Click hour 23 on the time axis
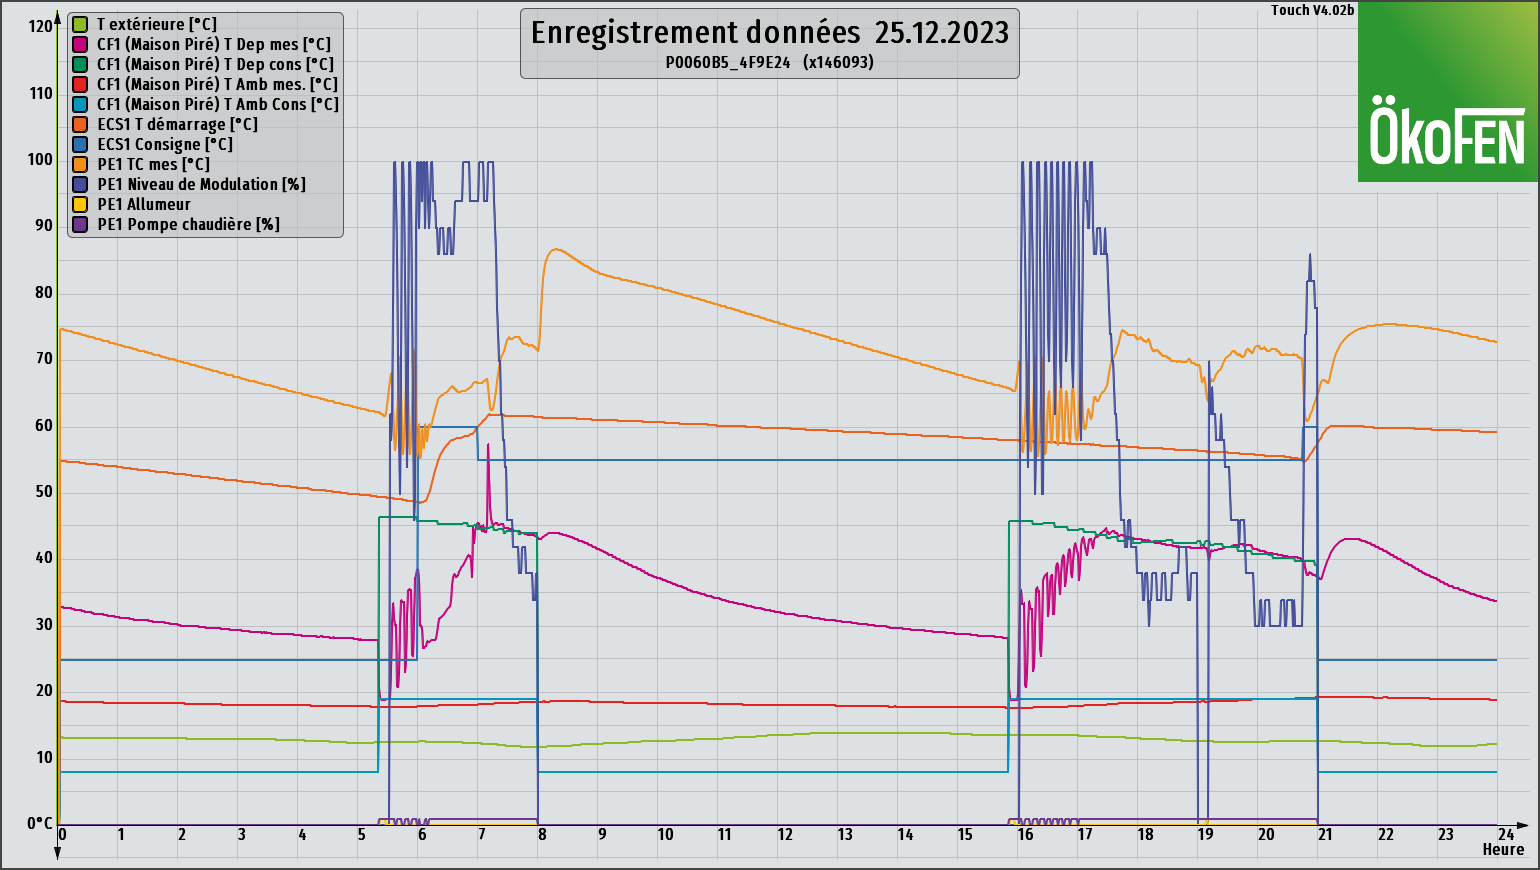 pos(1446,834)
